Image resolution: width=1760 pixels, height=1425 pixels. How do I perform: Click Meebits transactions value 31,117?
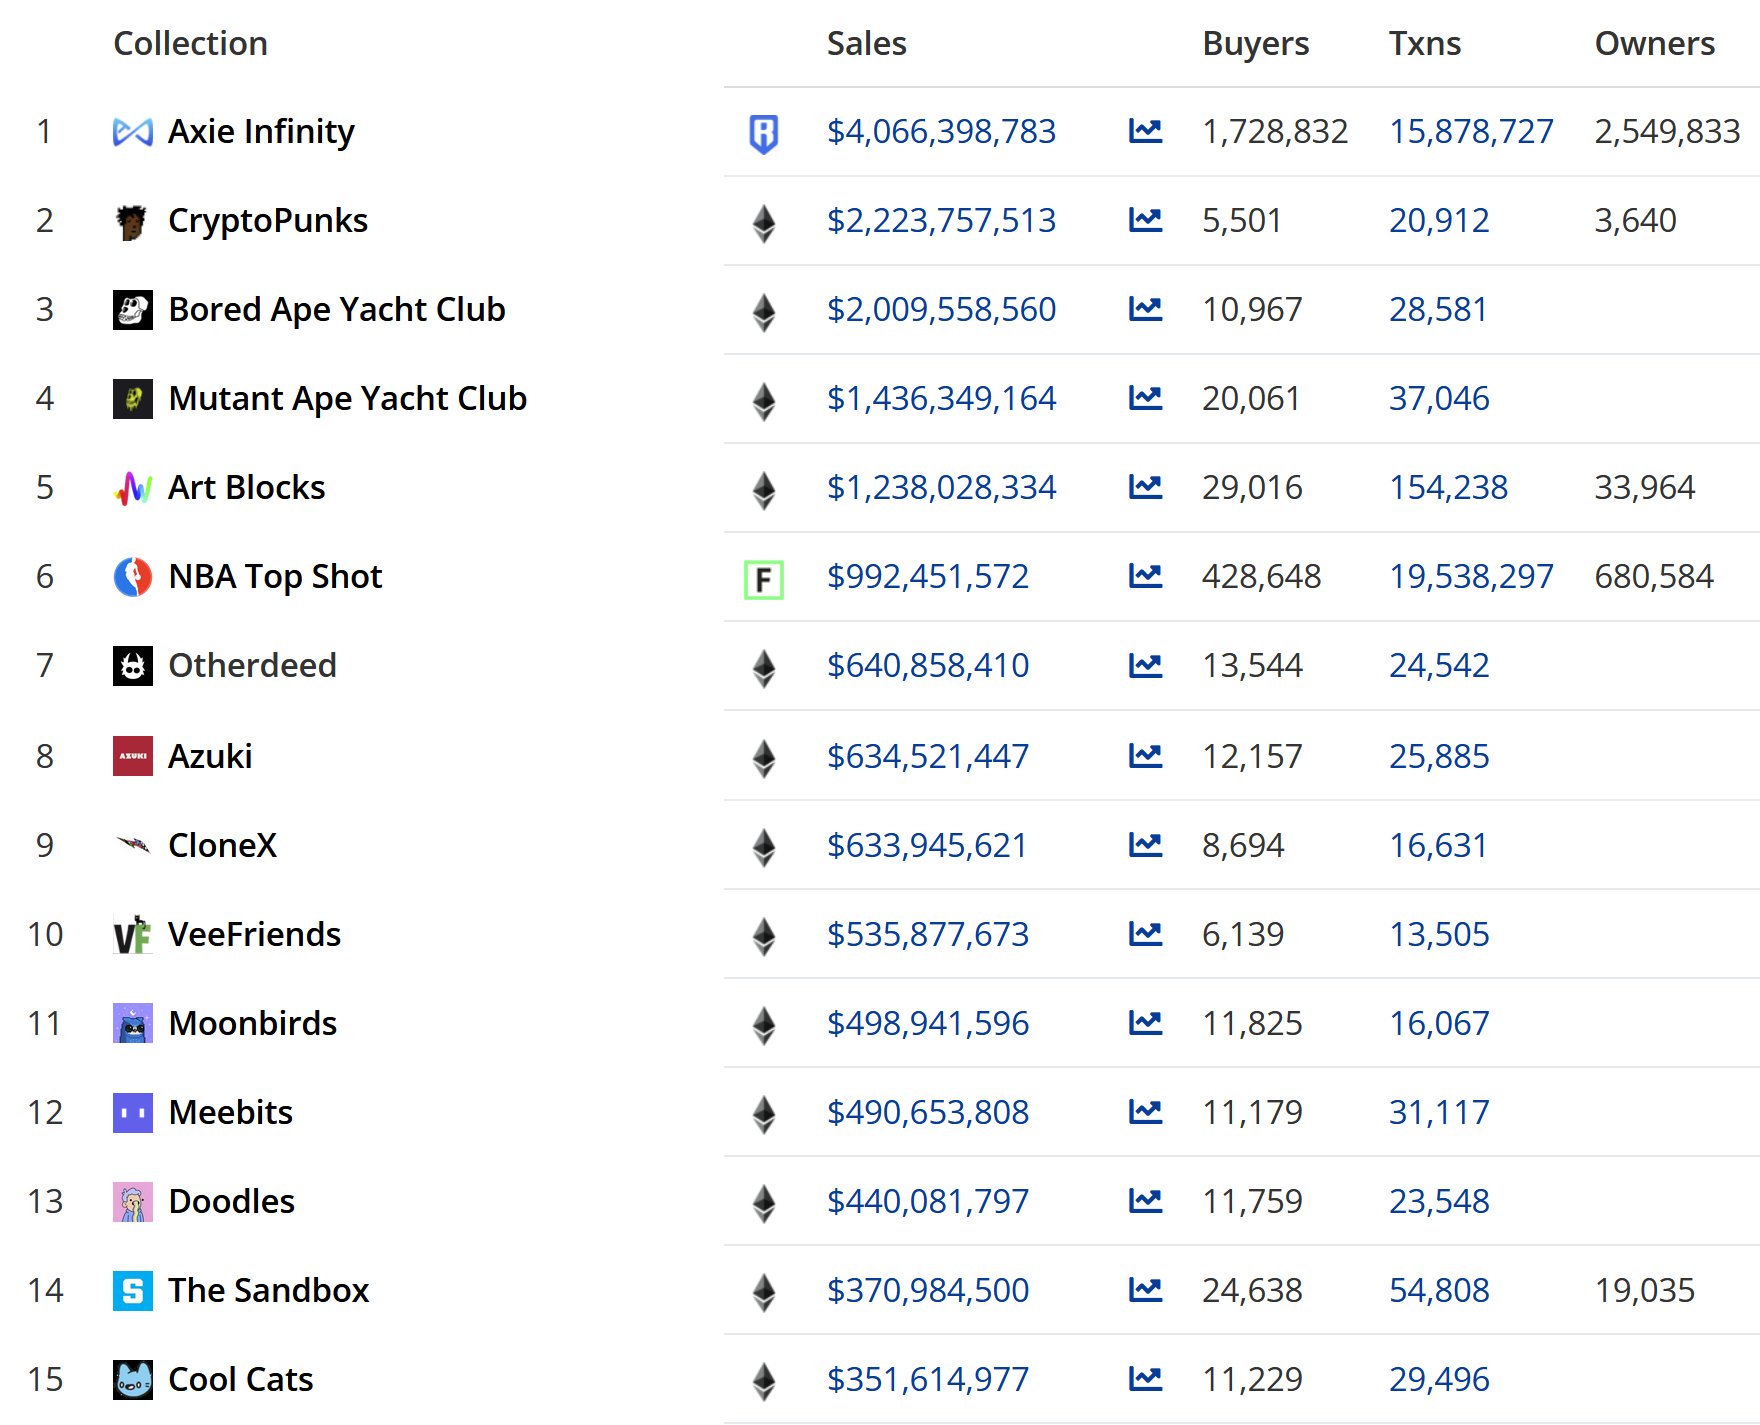click(1438, 1112)
